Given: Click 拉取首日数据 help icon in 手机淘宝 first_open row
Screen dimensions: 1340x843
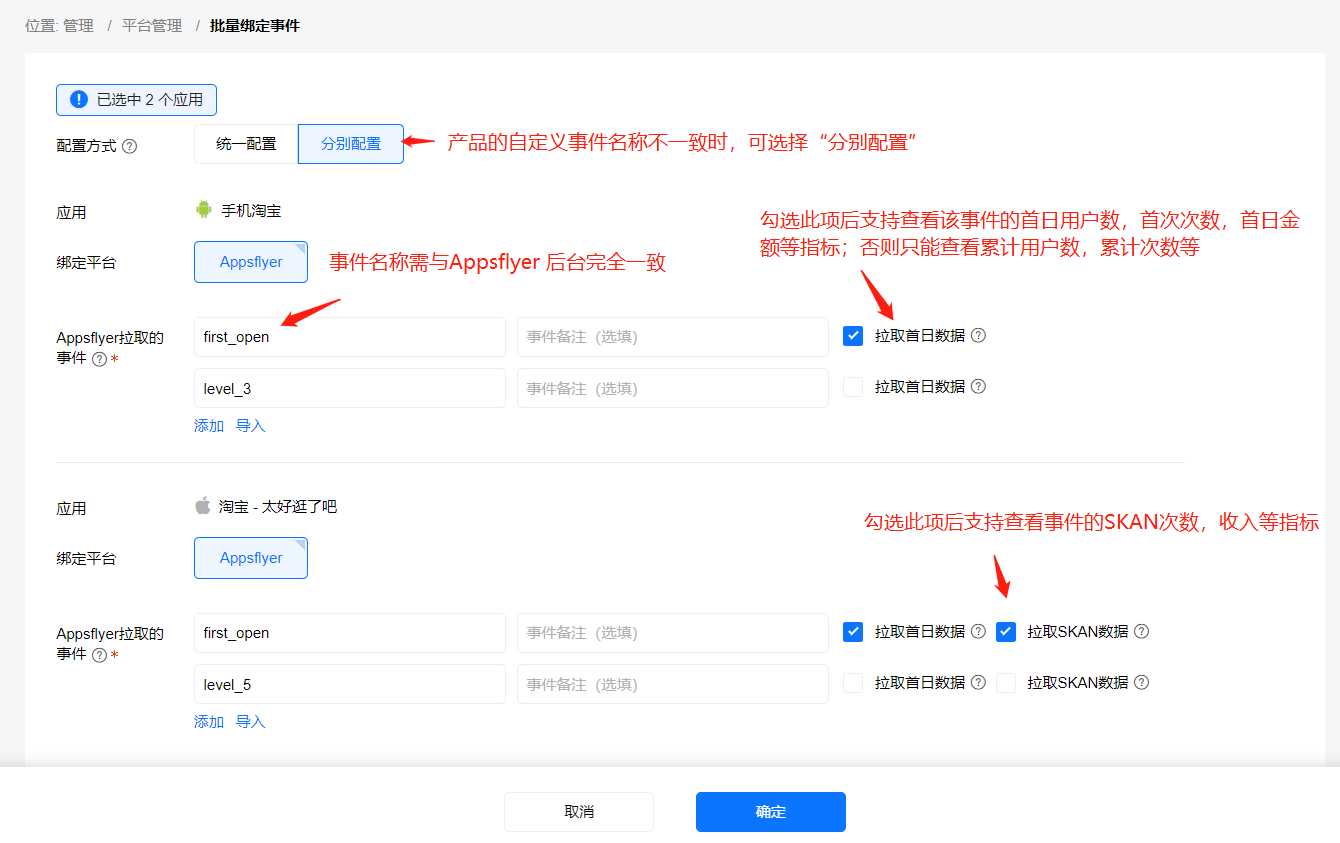Looking at the screenshot, I should pos(979,336).
